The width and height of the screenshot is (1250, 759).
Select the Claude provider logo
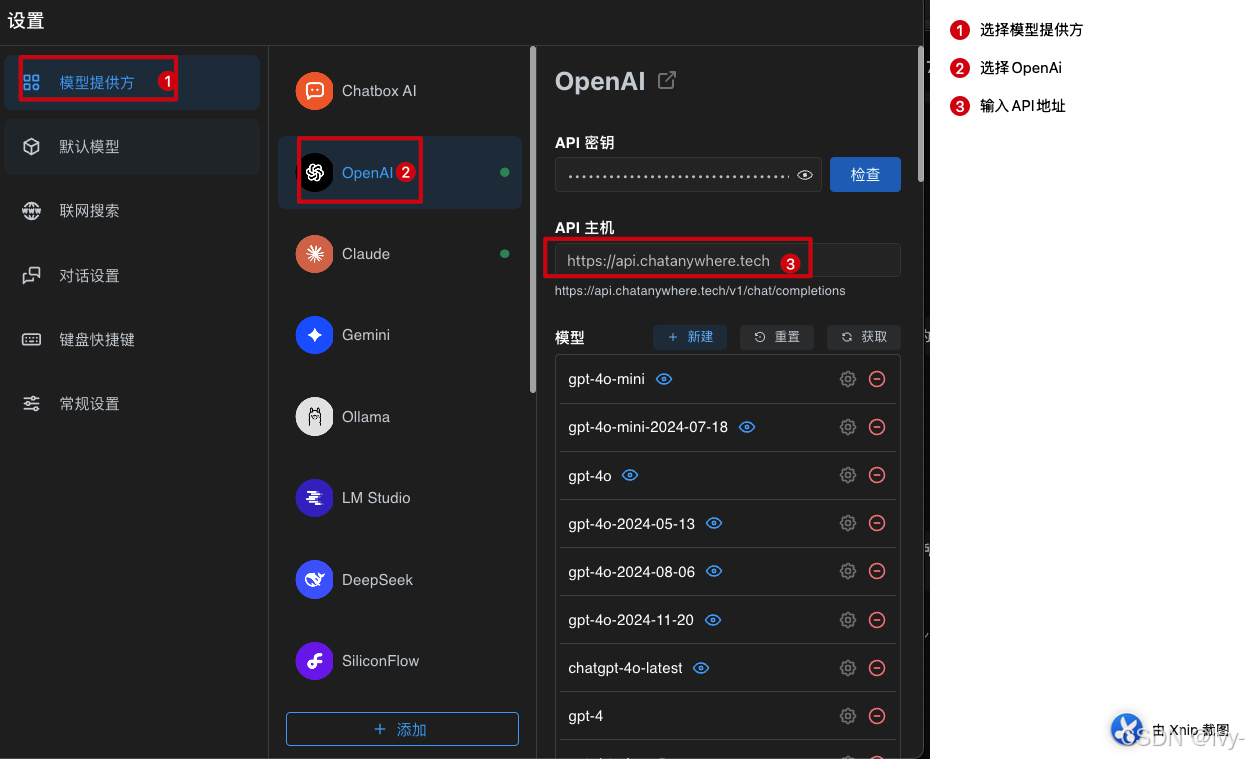314,254
